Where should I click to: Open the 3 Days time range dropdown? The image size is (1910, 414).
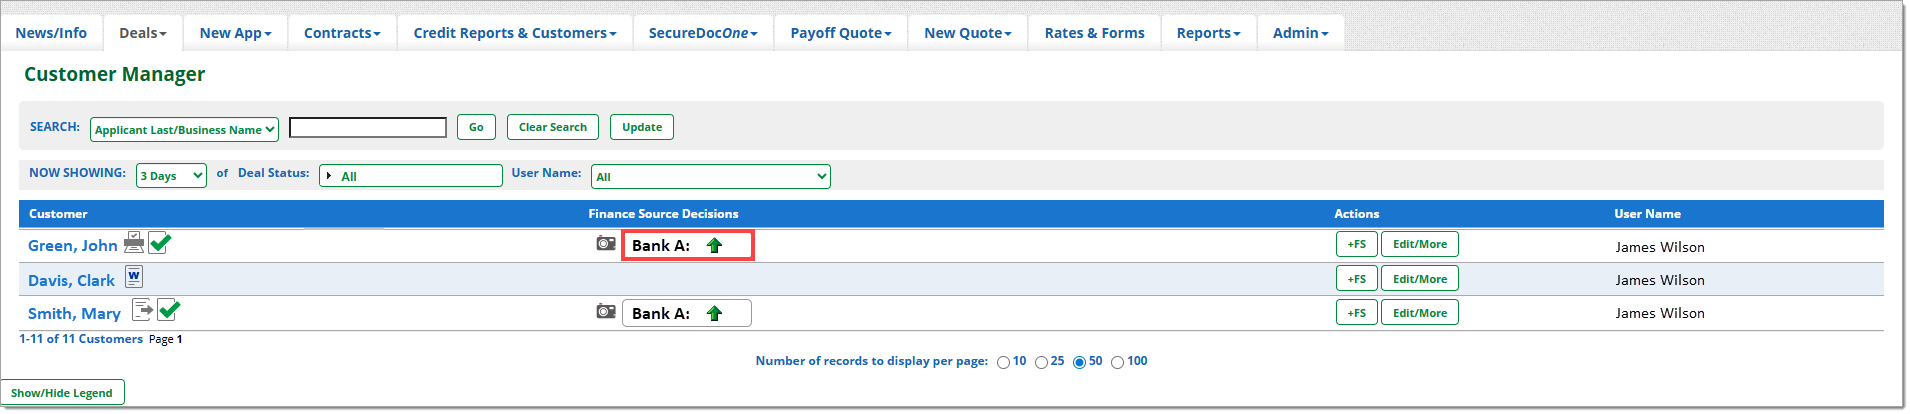171,176
